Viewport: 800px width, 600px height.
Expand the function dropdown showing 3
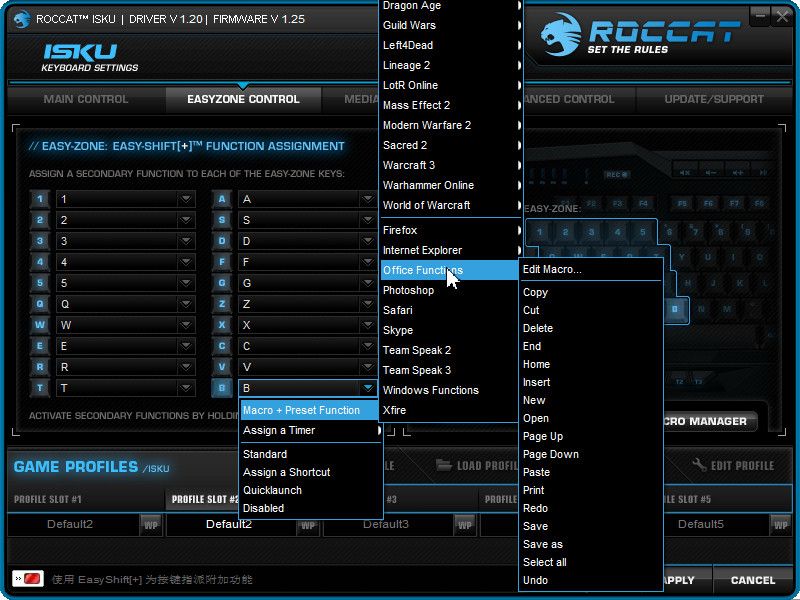[186, 241]
